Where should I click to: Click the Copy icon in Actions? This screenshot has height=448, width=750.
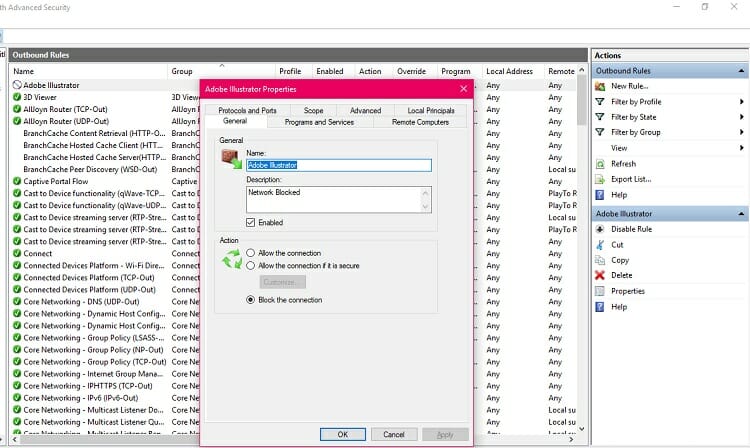(x=600, y=260)
